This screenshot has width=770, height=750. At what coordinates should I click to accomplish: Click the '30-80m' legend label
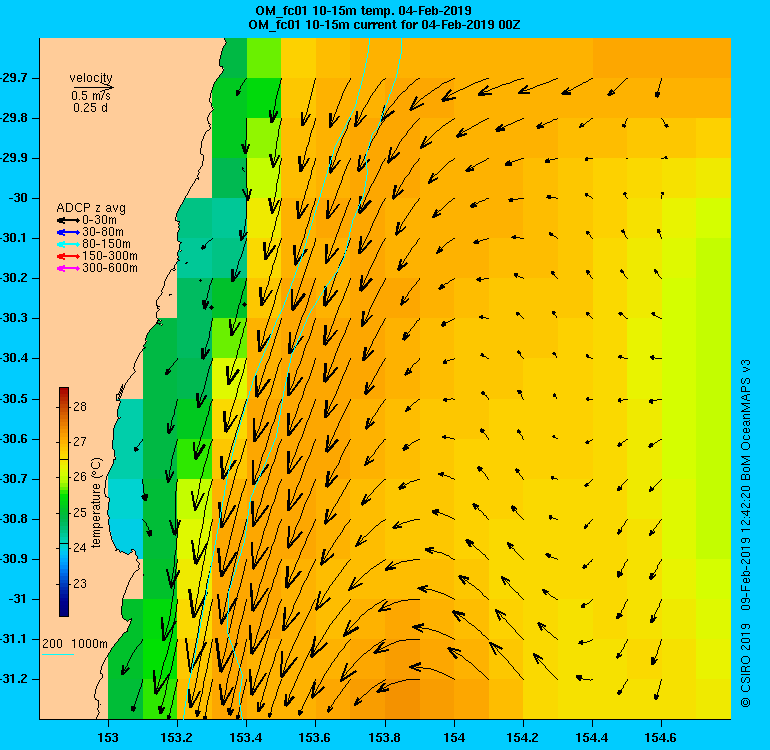(x=103, y=232)
